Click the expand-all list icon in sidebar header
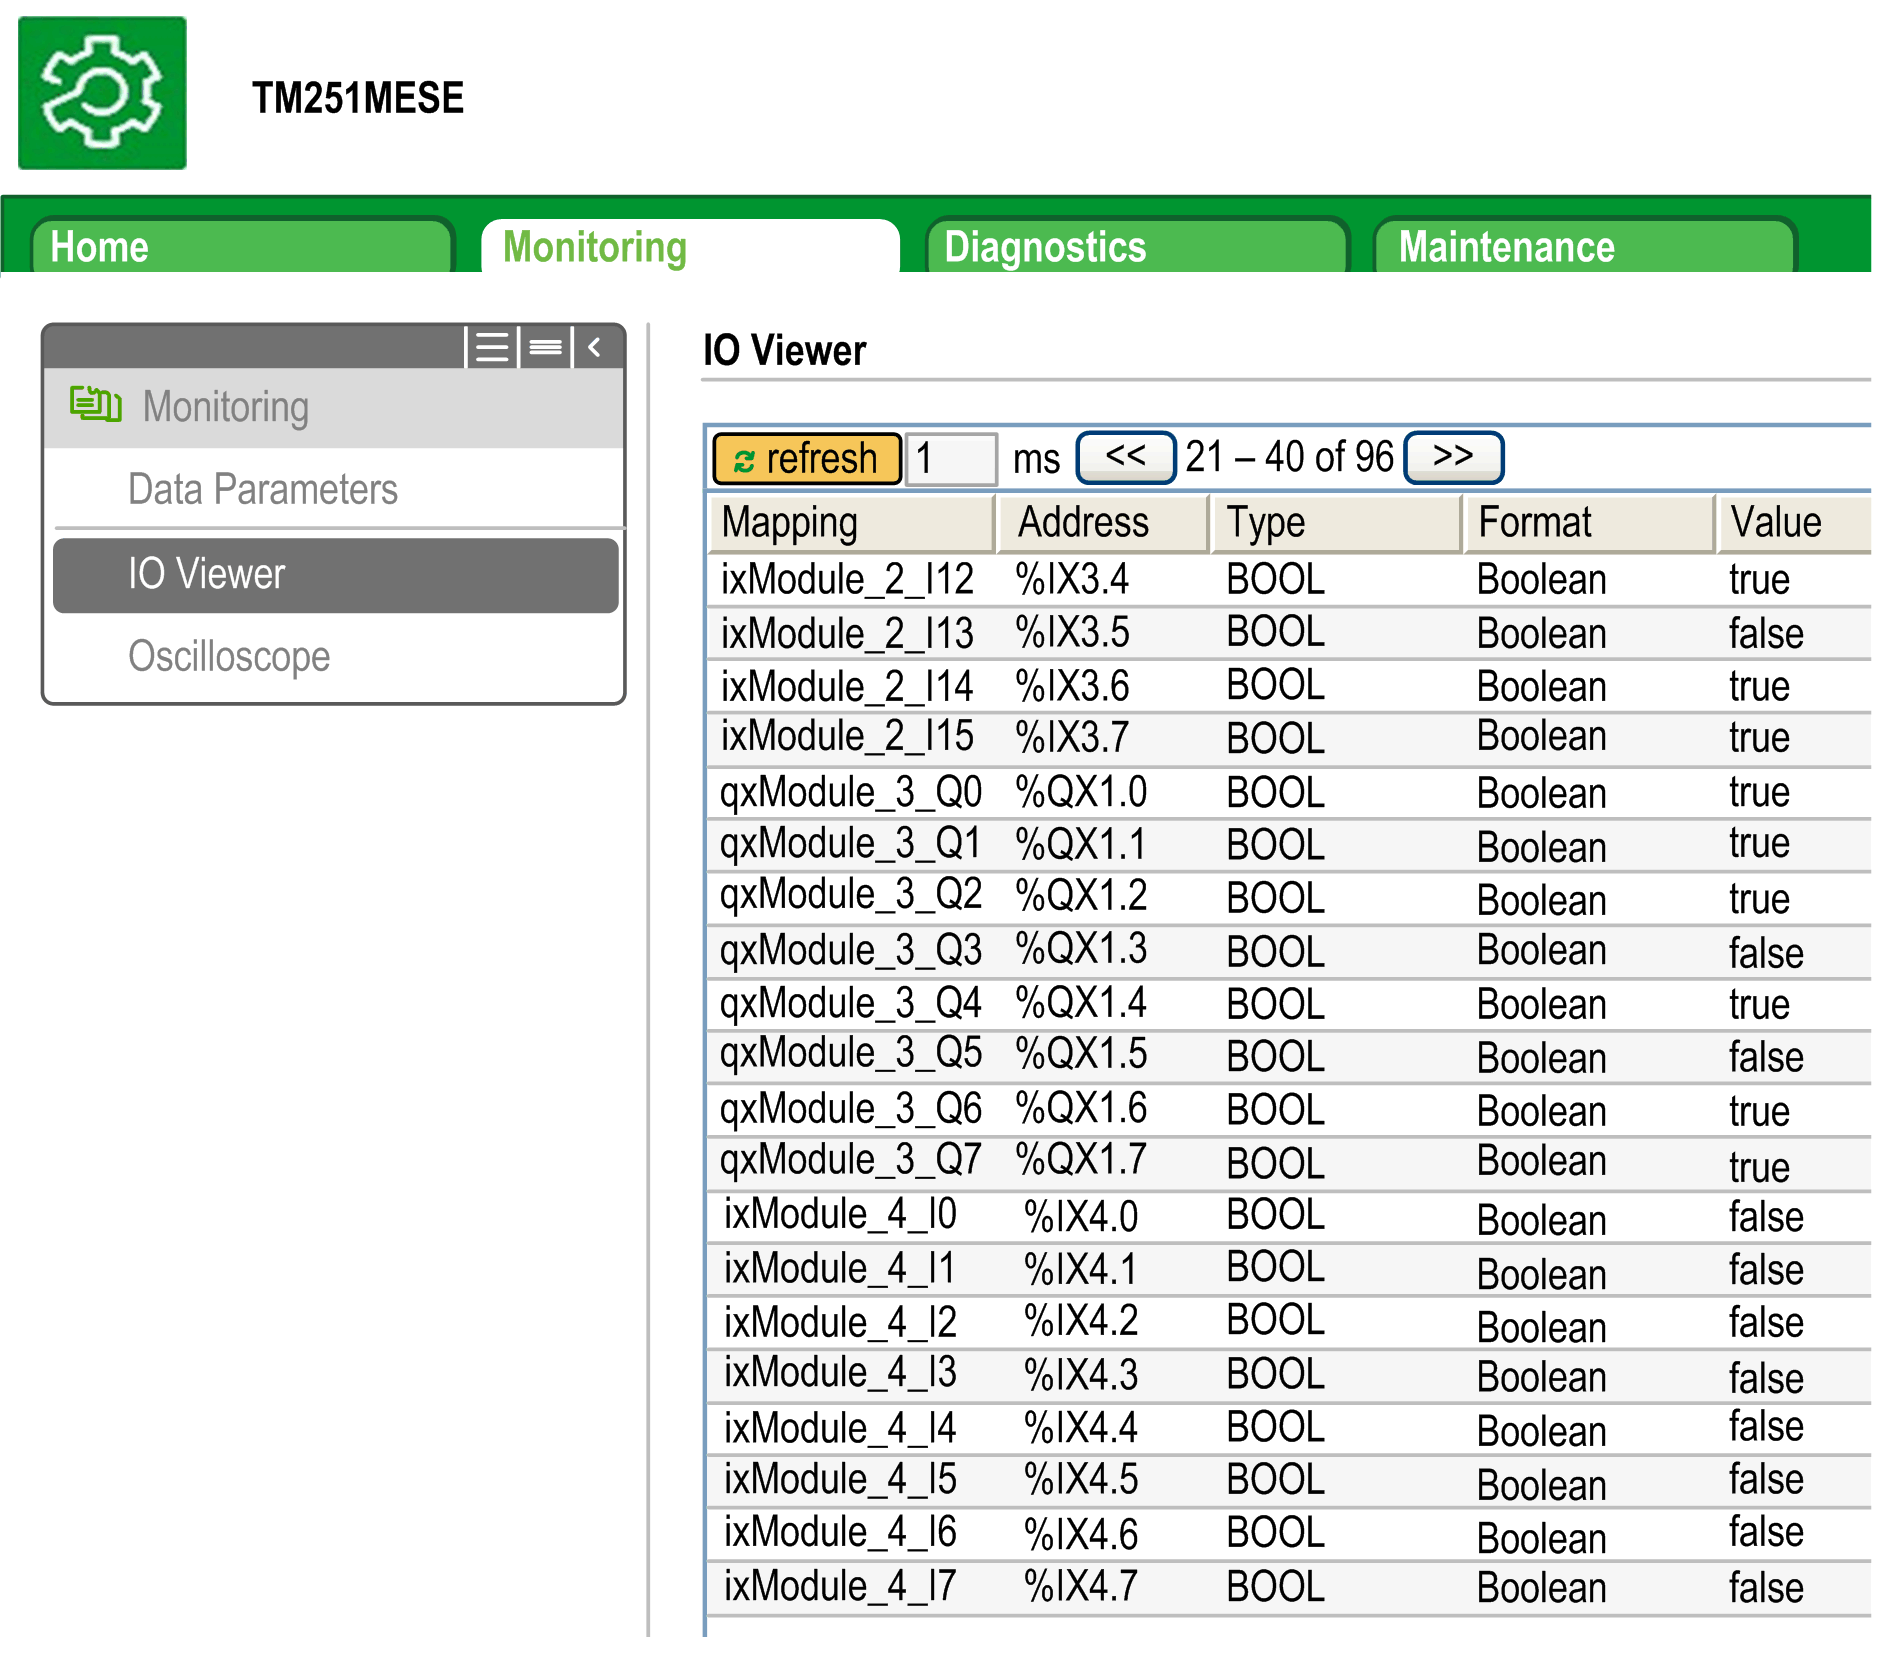The height and width of the screenshot is (1664, 1898). (491, 347)
